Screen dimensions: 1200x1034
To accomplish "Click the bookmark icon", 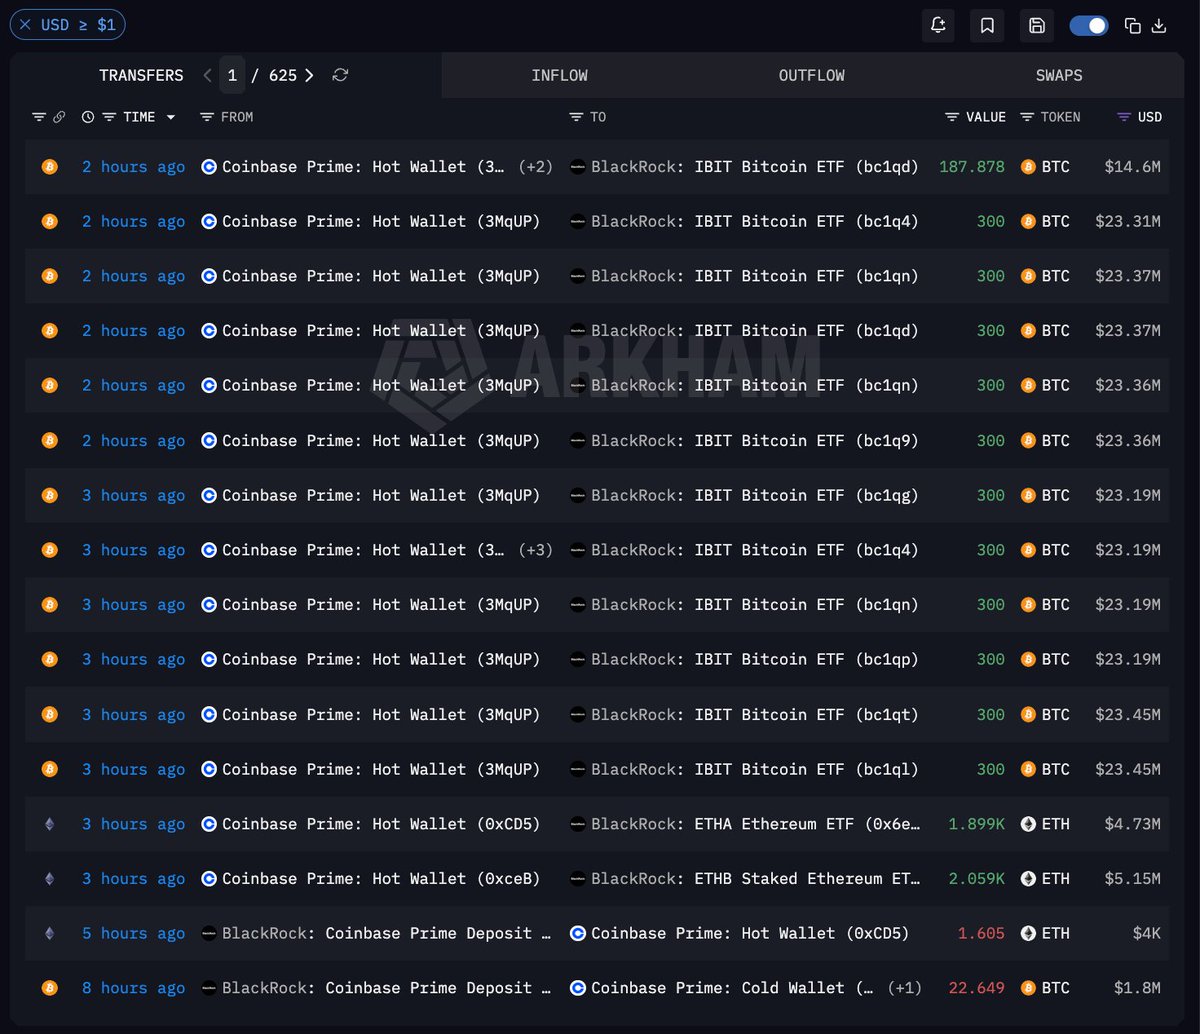I will point(987,26).
